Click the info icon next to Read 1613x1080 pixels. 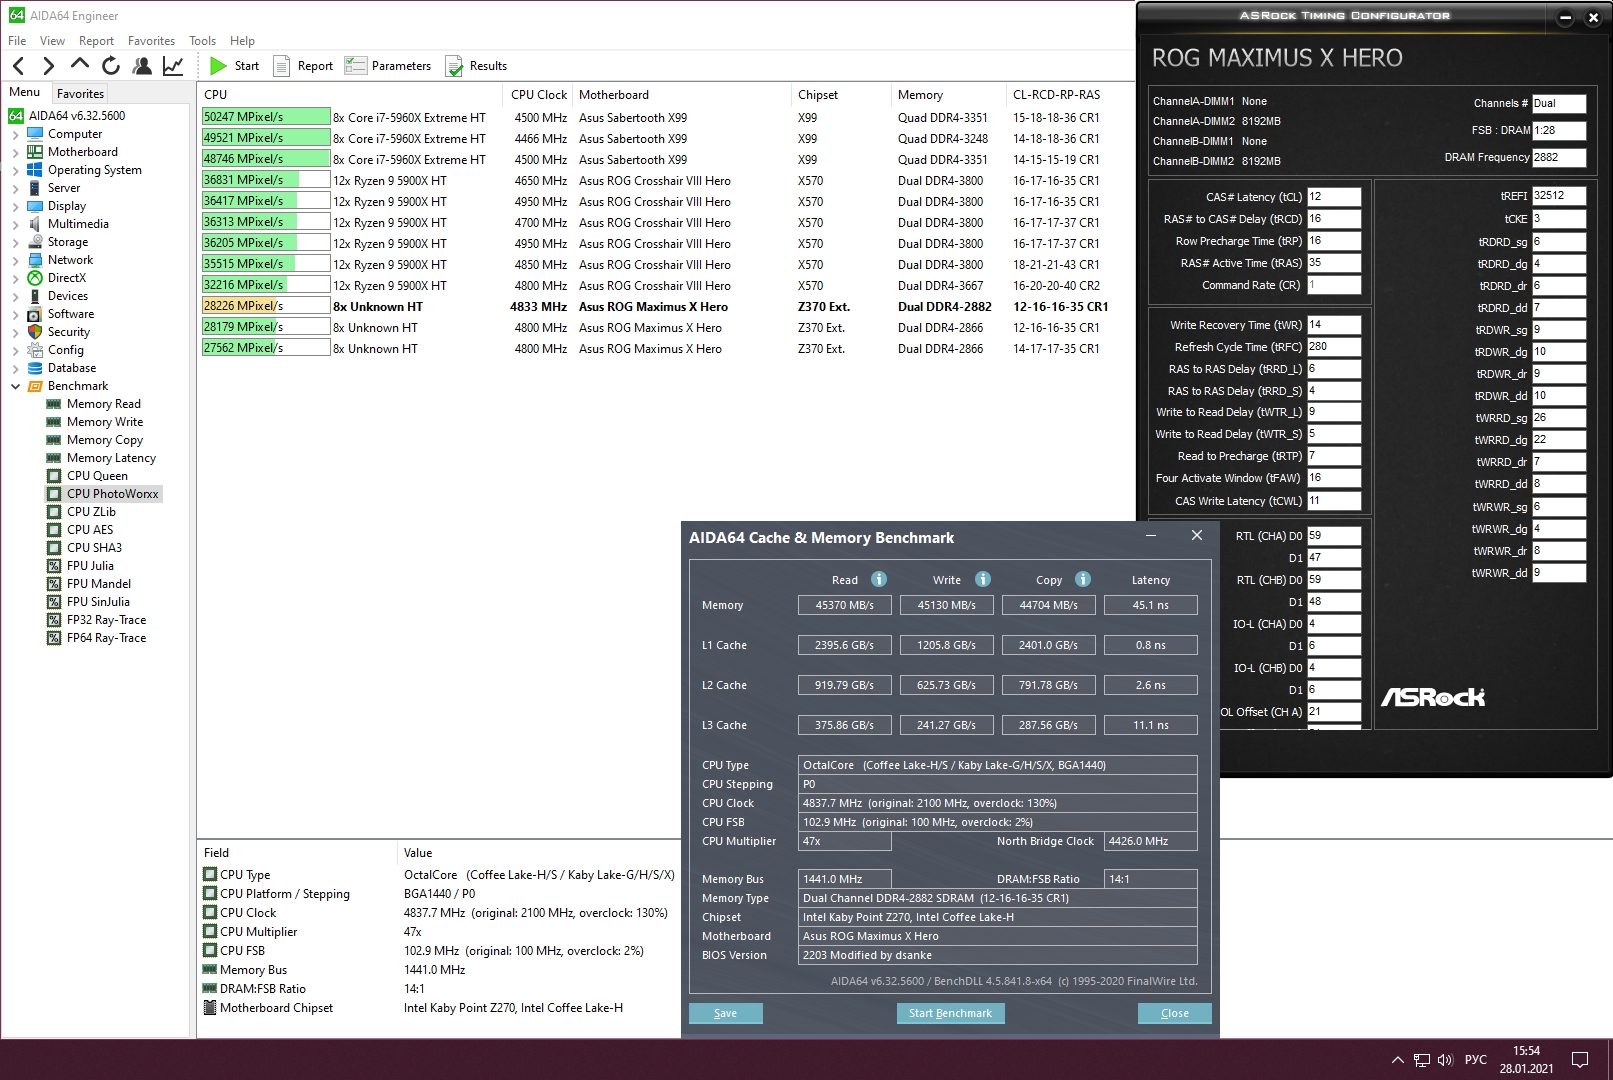pos(879,580)
